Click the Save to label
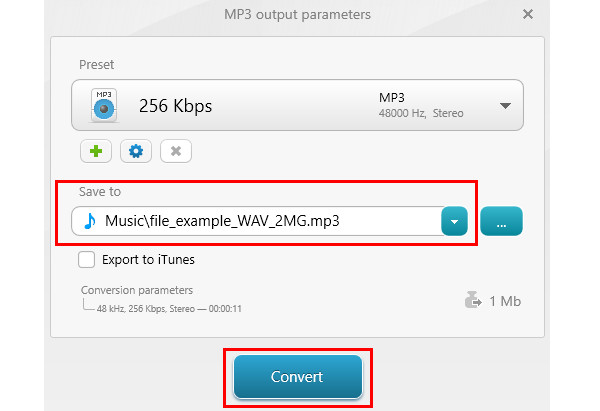600x411 pixels. tap(99, 192)
